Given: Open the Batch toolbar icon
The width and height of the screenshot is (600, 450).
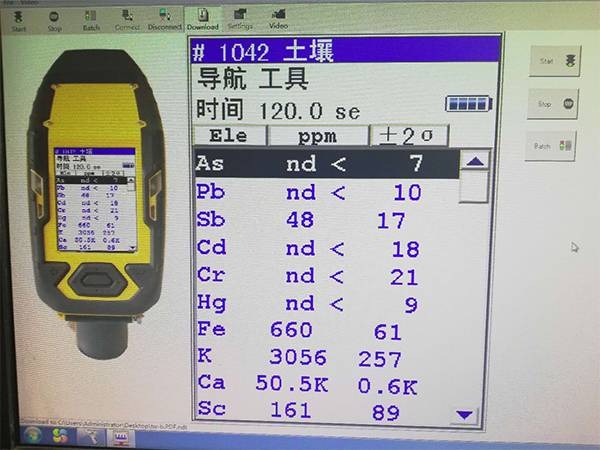Looking at the screenshot, I should [91, 20].
